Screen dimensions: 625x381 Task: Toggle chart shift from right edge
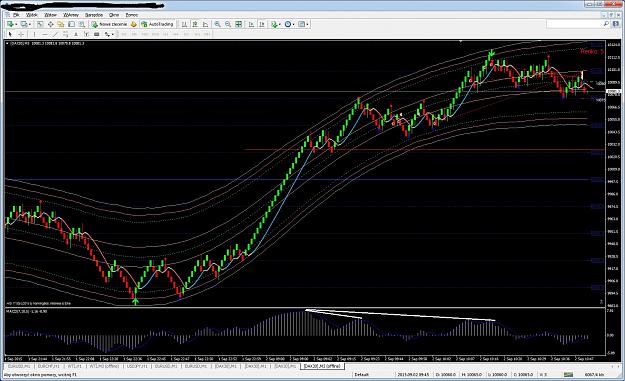[262, 24]
